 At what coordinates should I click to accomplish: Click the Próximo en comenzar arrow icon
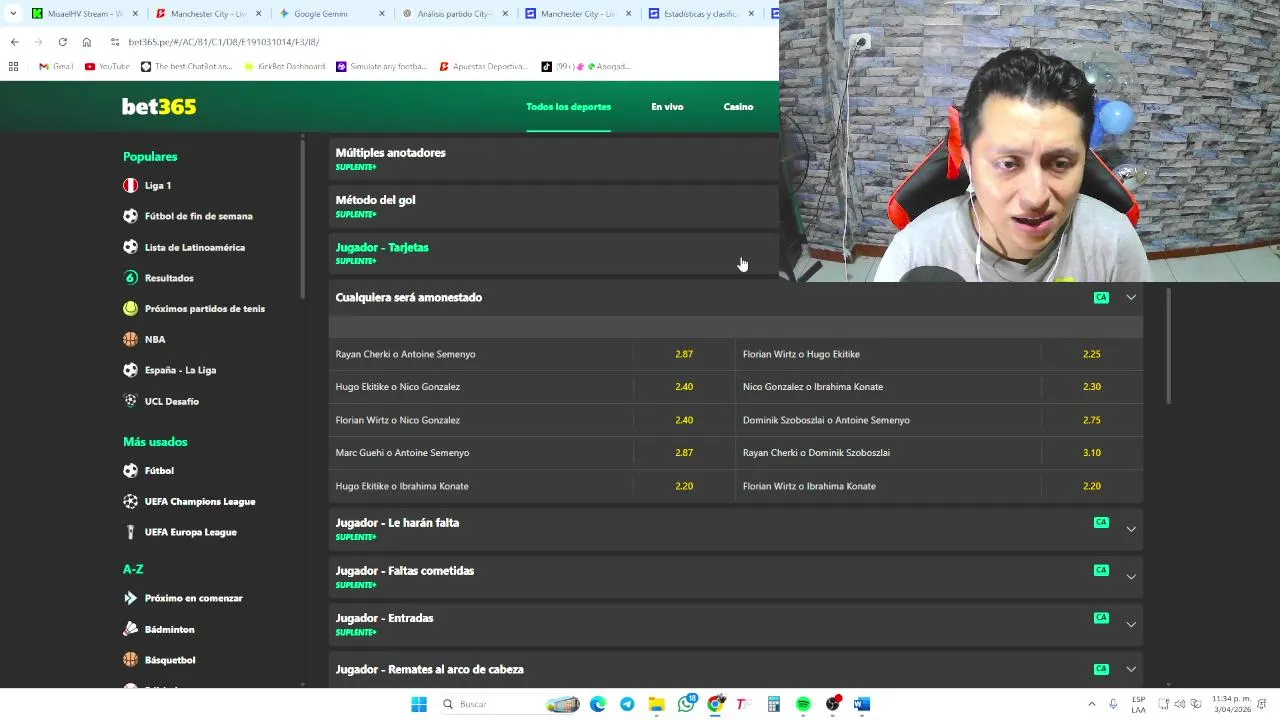tap(130, 598)
